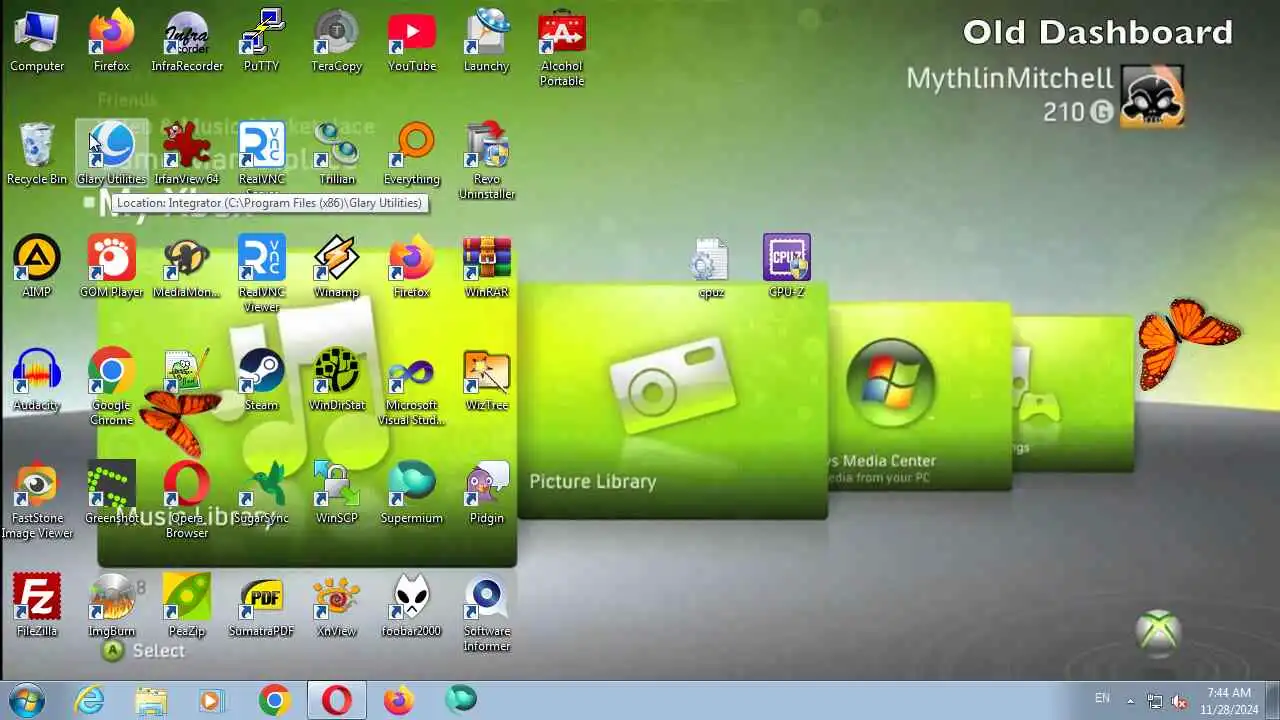Open the PuTTY shortcut
The height and width of the screenshot is (720, 1280).
coord(262,42)
